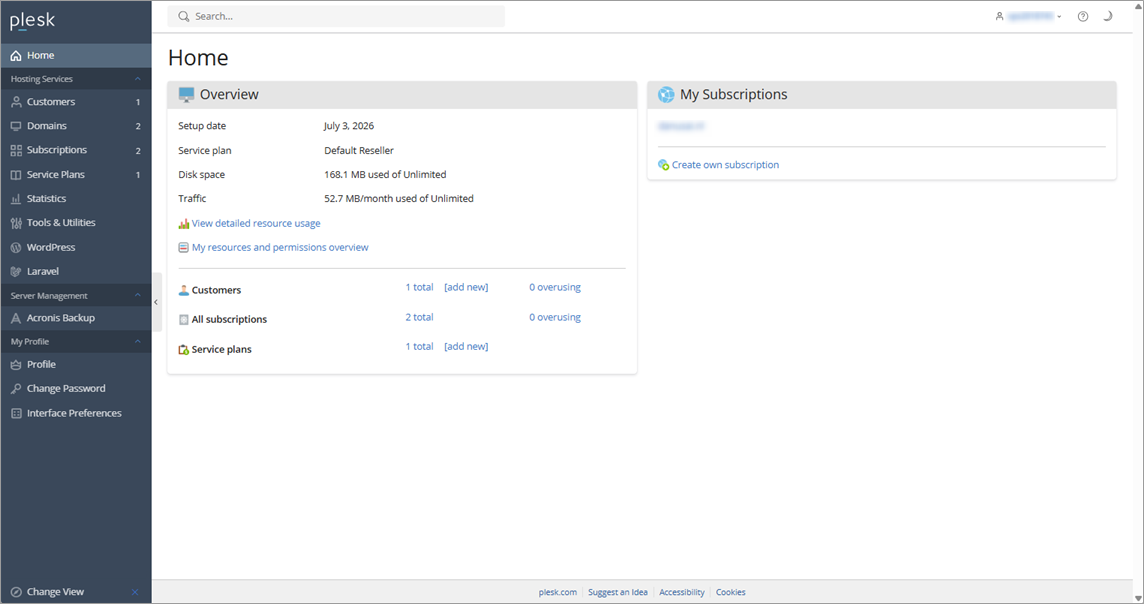
Task: Collapse the Hosting Services section
Action: pos(137,79)
